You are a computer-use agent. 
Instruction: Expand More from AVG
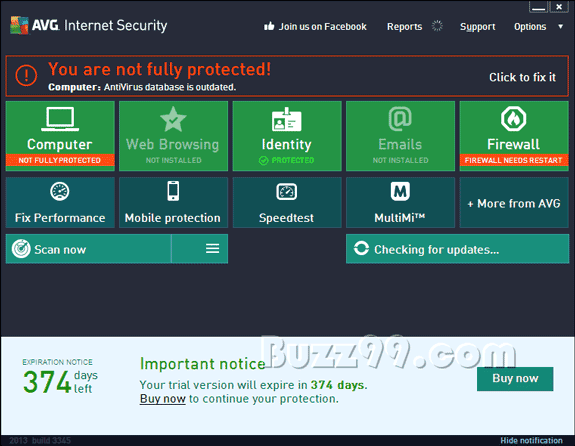[514, 202]
